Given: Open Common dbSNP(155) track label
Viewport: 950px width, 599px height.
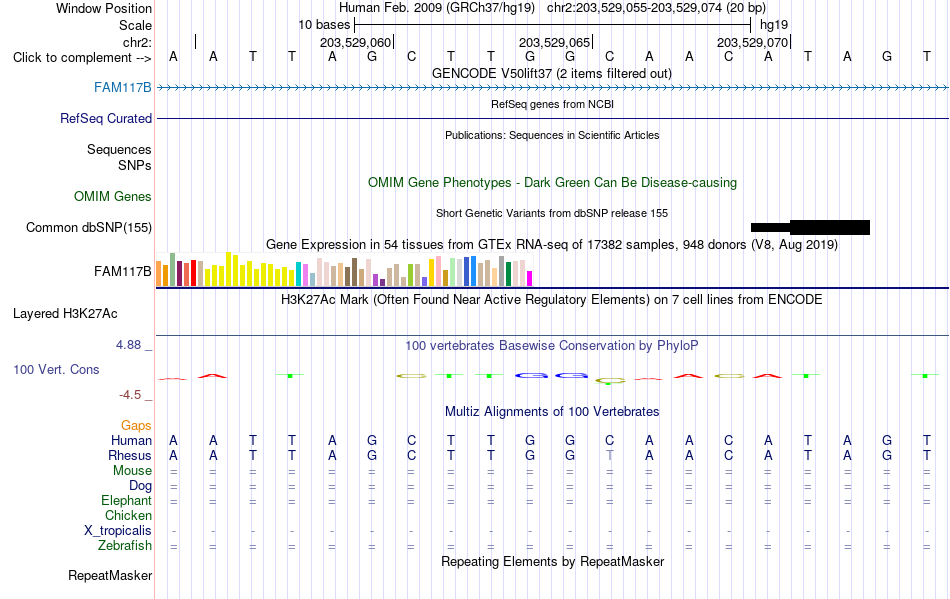Looking at the screenshot, I should [x=88, y=227].
